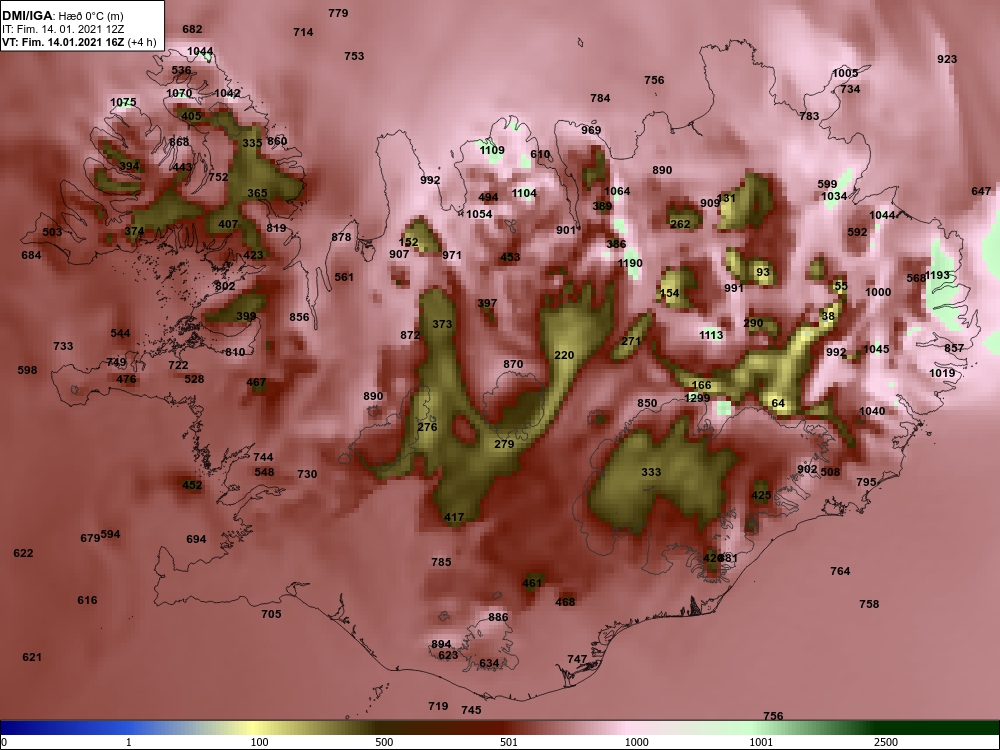Click the 333 value on the glacier
The width and height of the screenshot is (1000, 750).
click(x=651, y=472)
